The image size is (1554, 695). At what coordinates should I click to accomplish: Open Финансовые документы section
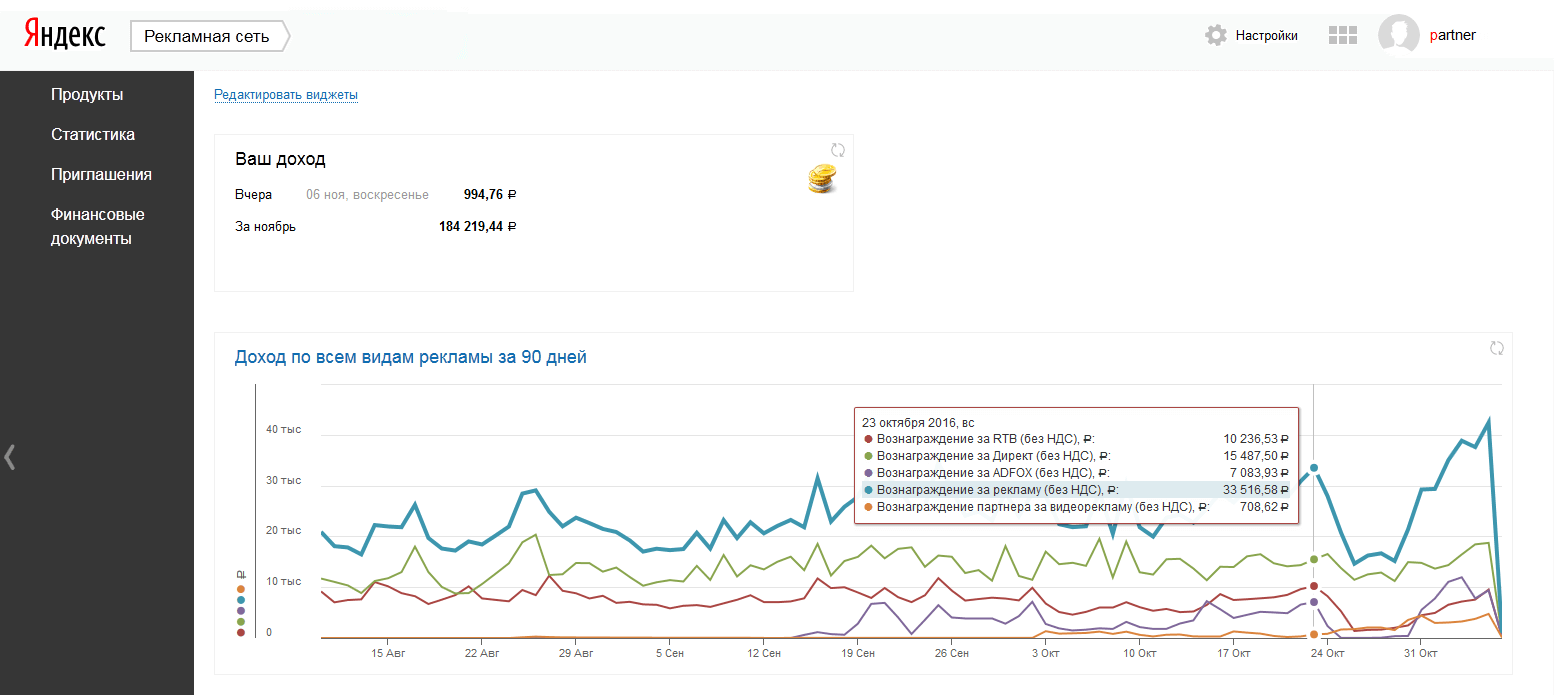pos(97,227)
